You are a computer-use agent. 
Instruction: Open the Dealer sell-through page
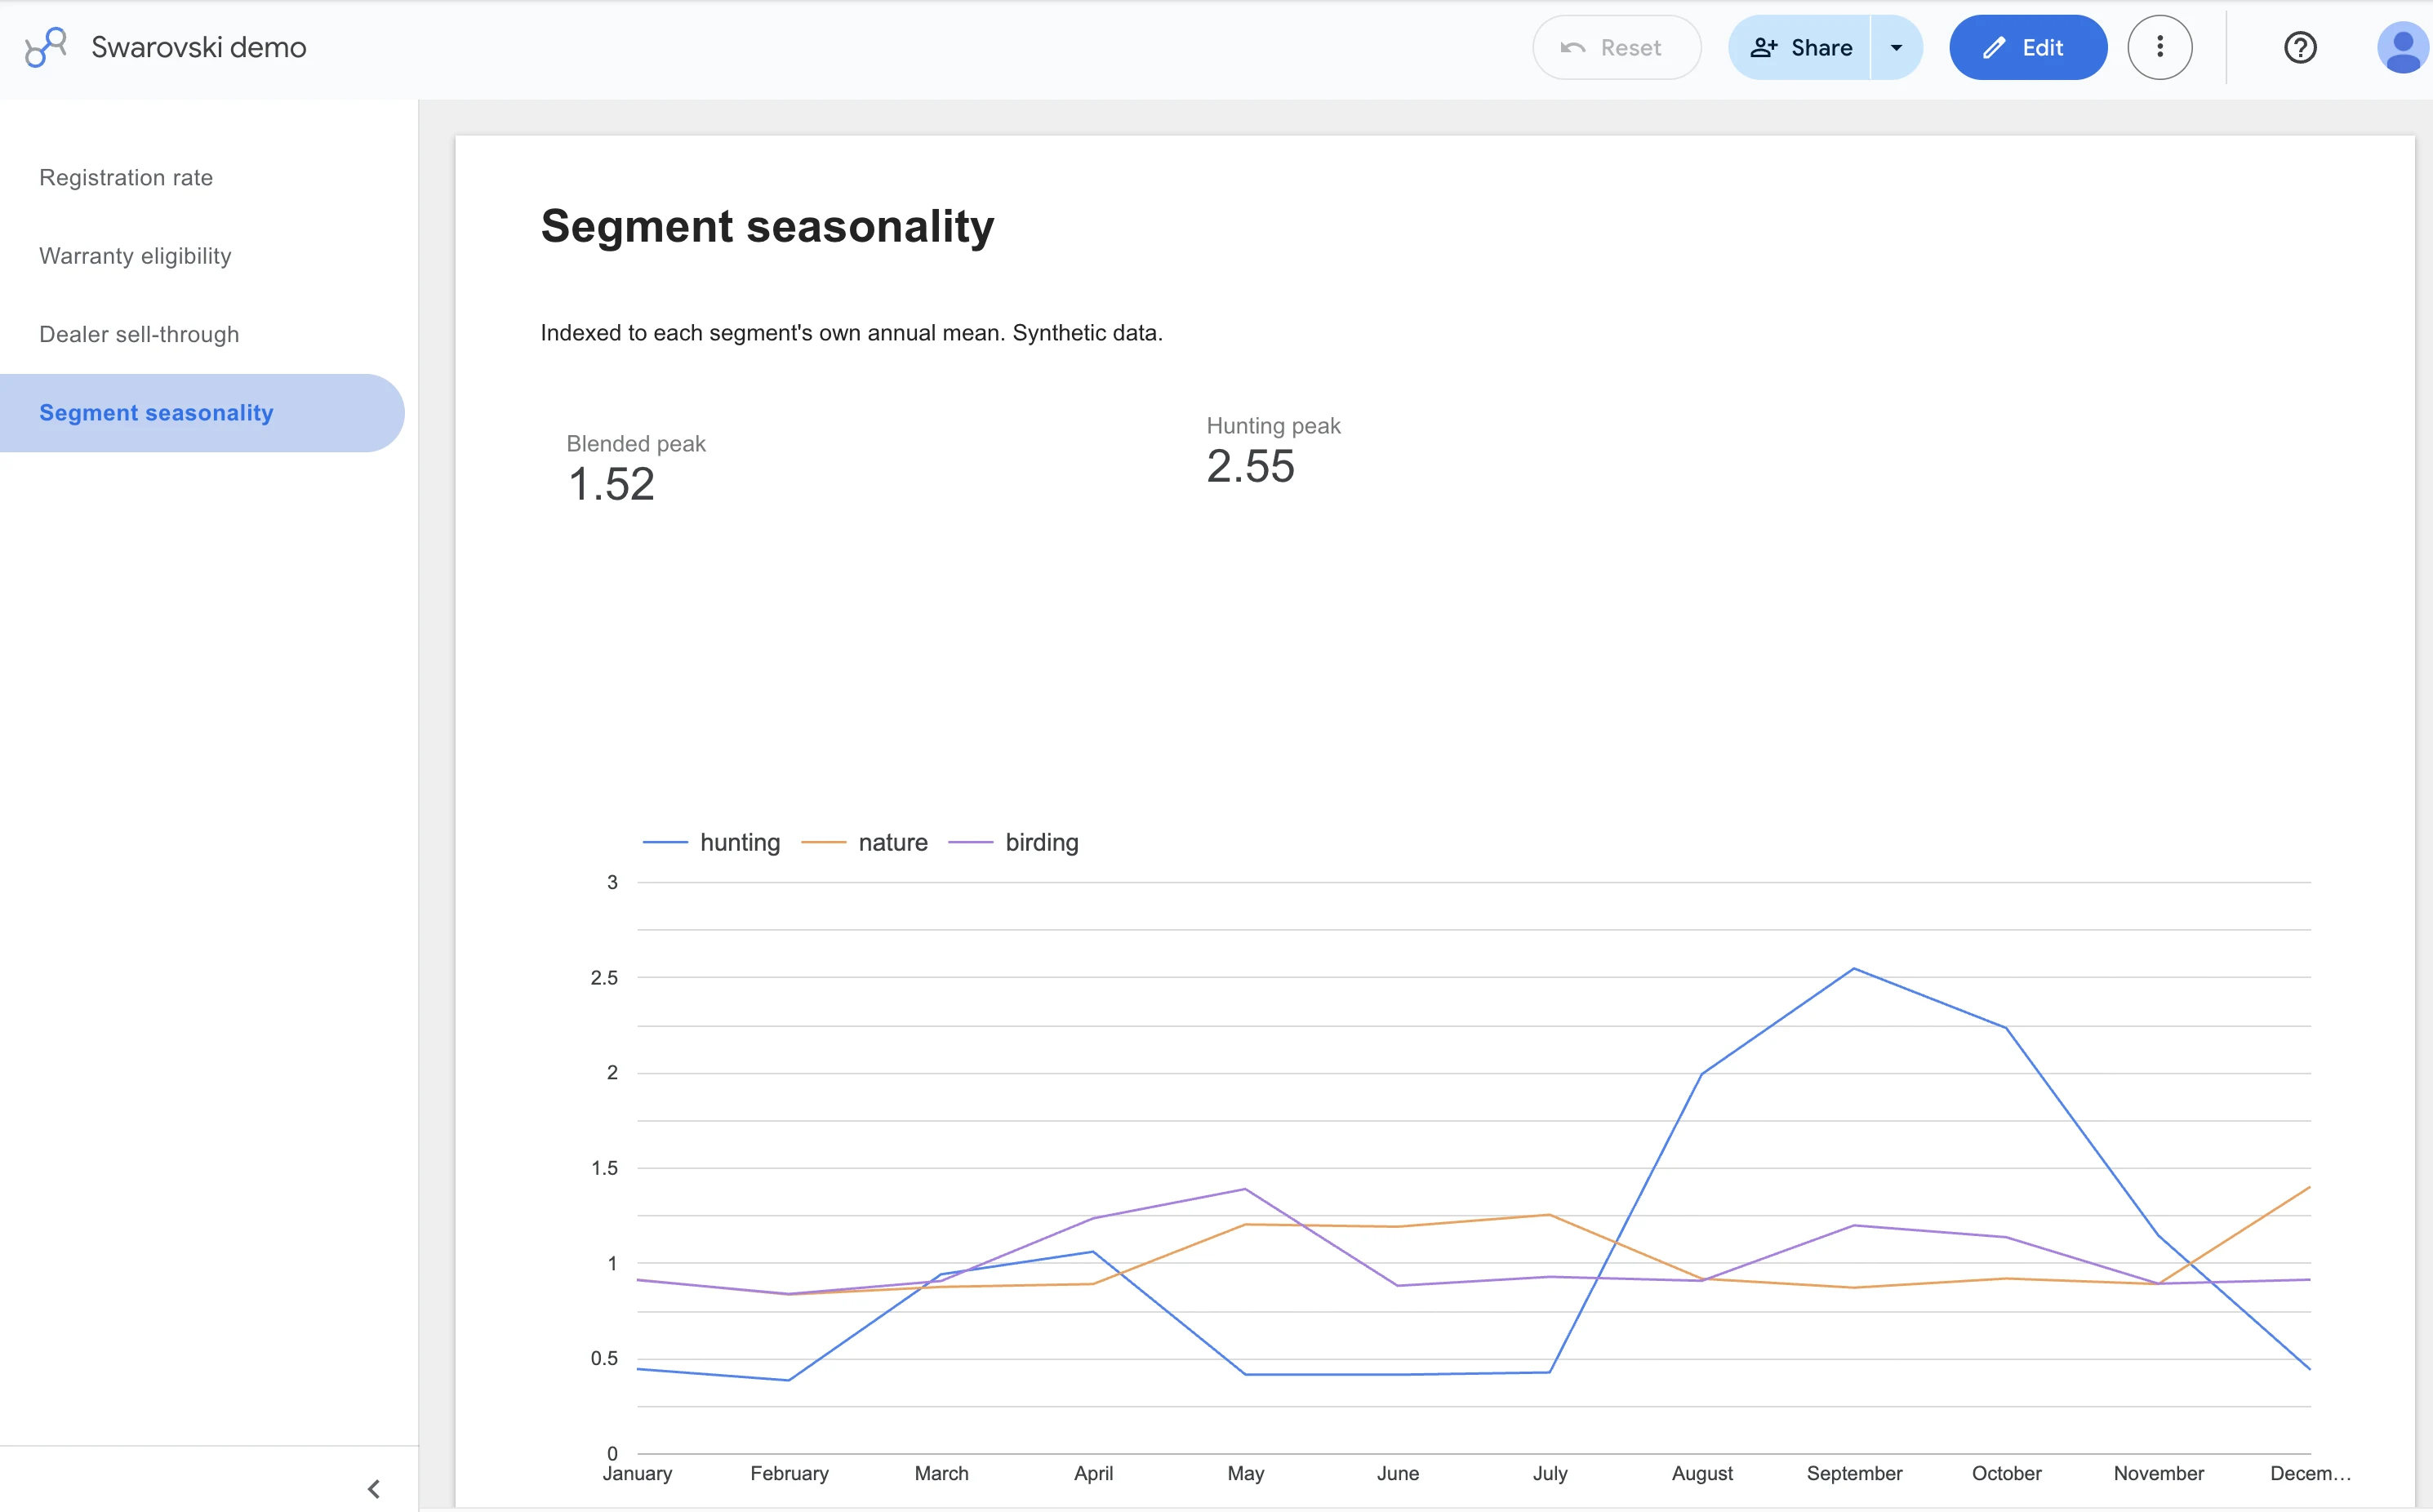coord(139,334)
